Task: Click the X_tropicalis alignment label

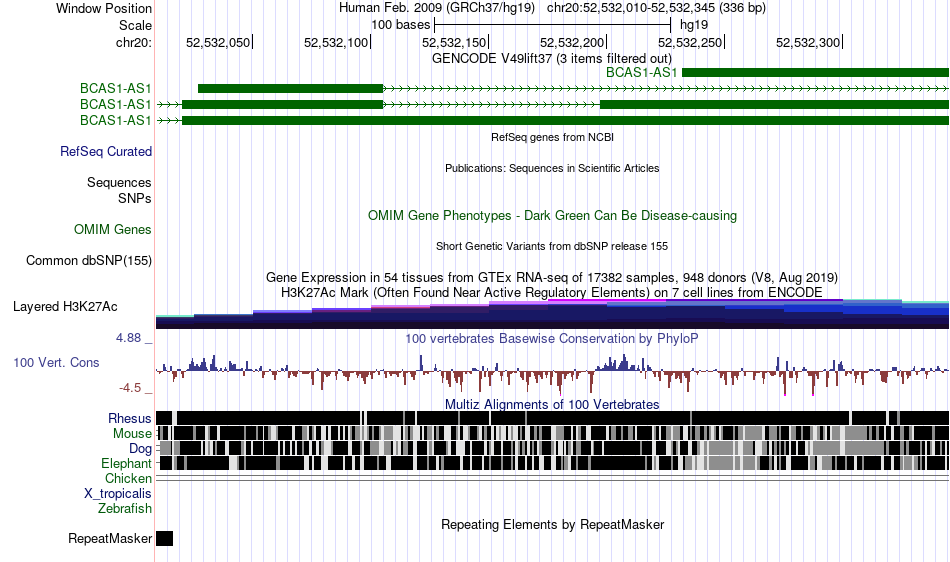Action: pyautogui.click(x=118, y=494)
